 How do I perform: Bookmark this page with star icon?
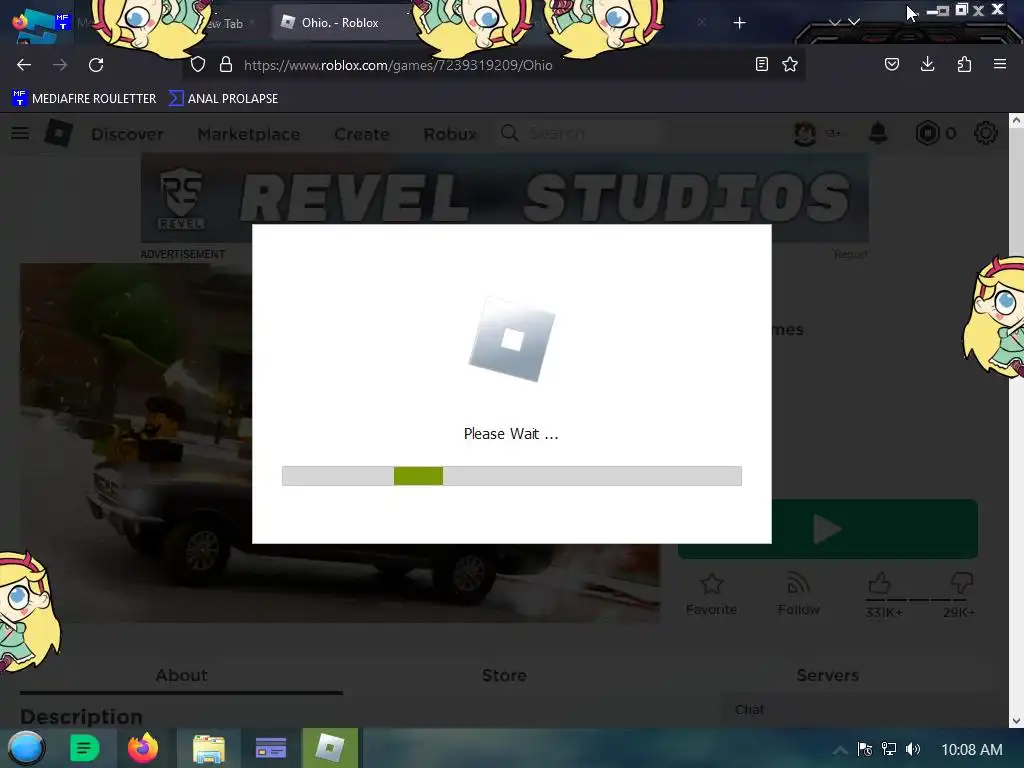click(790, 64)
